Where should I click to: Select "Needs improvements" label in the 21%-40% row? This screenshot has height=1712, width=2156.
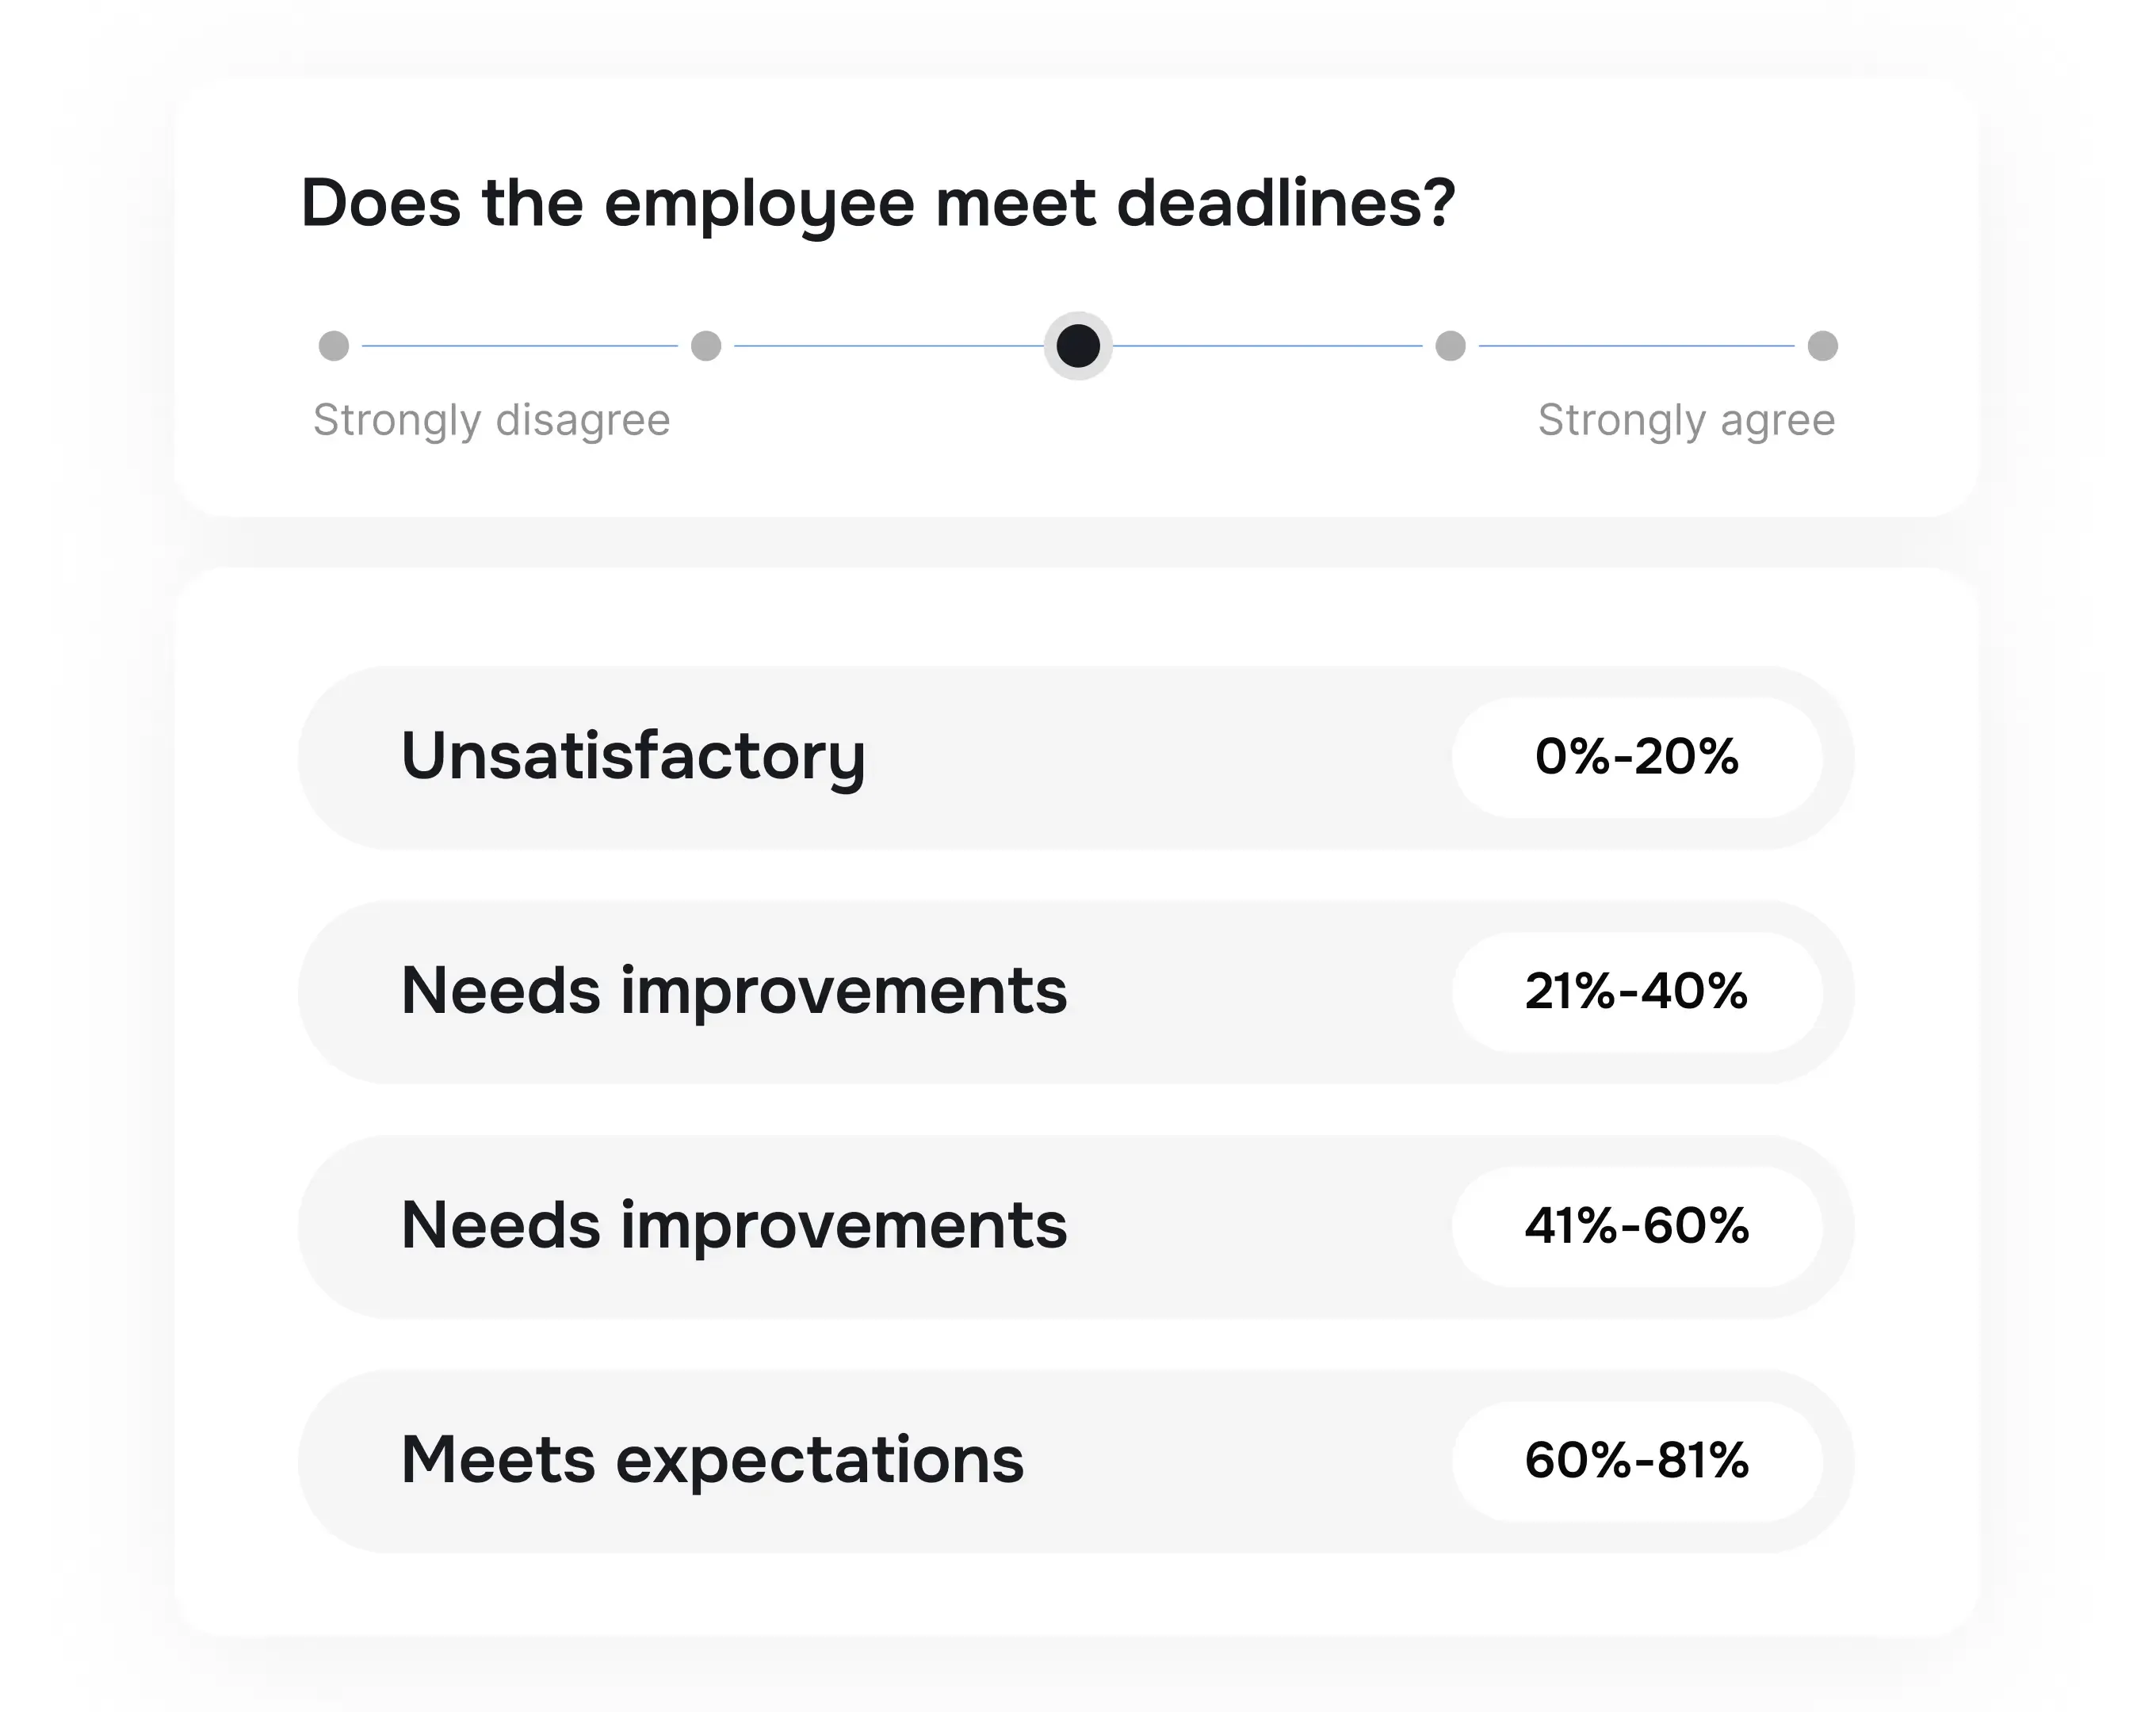point(734,991)
